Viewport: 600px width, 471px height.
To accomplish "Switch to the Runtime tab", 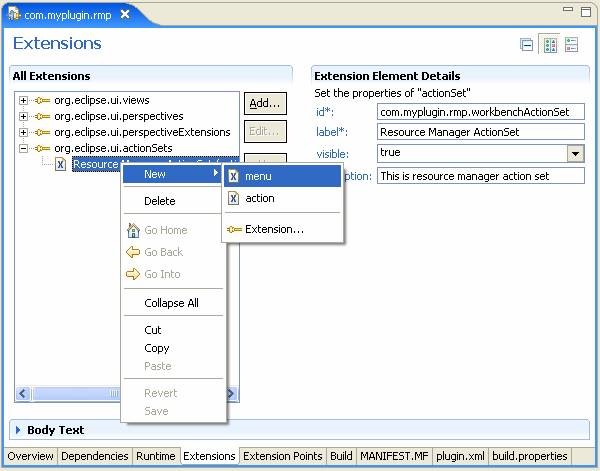I will (156, 456).
